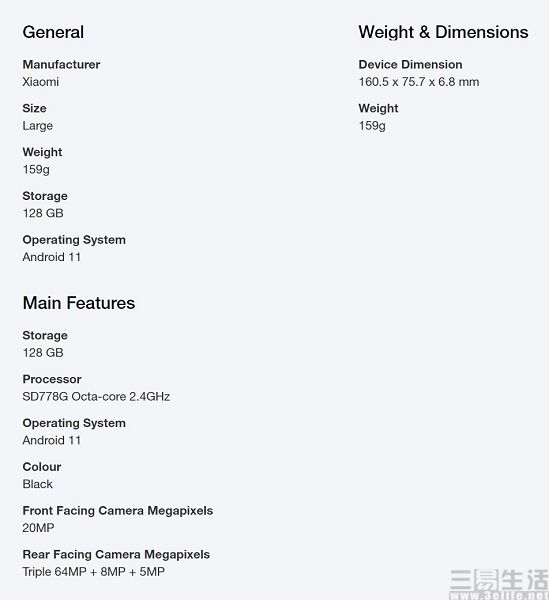Select Android 11 under the General section
Screen dimensions: 549x600
click(52, 257)
